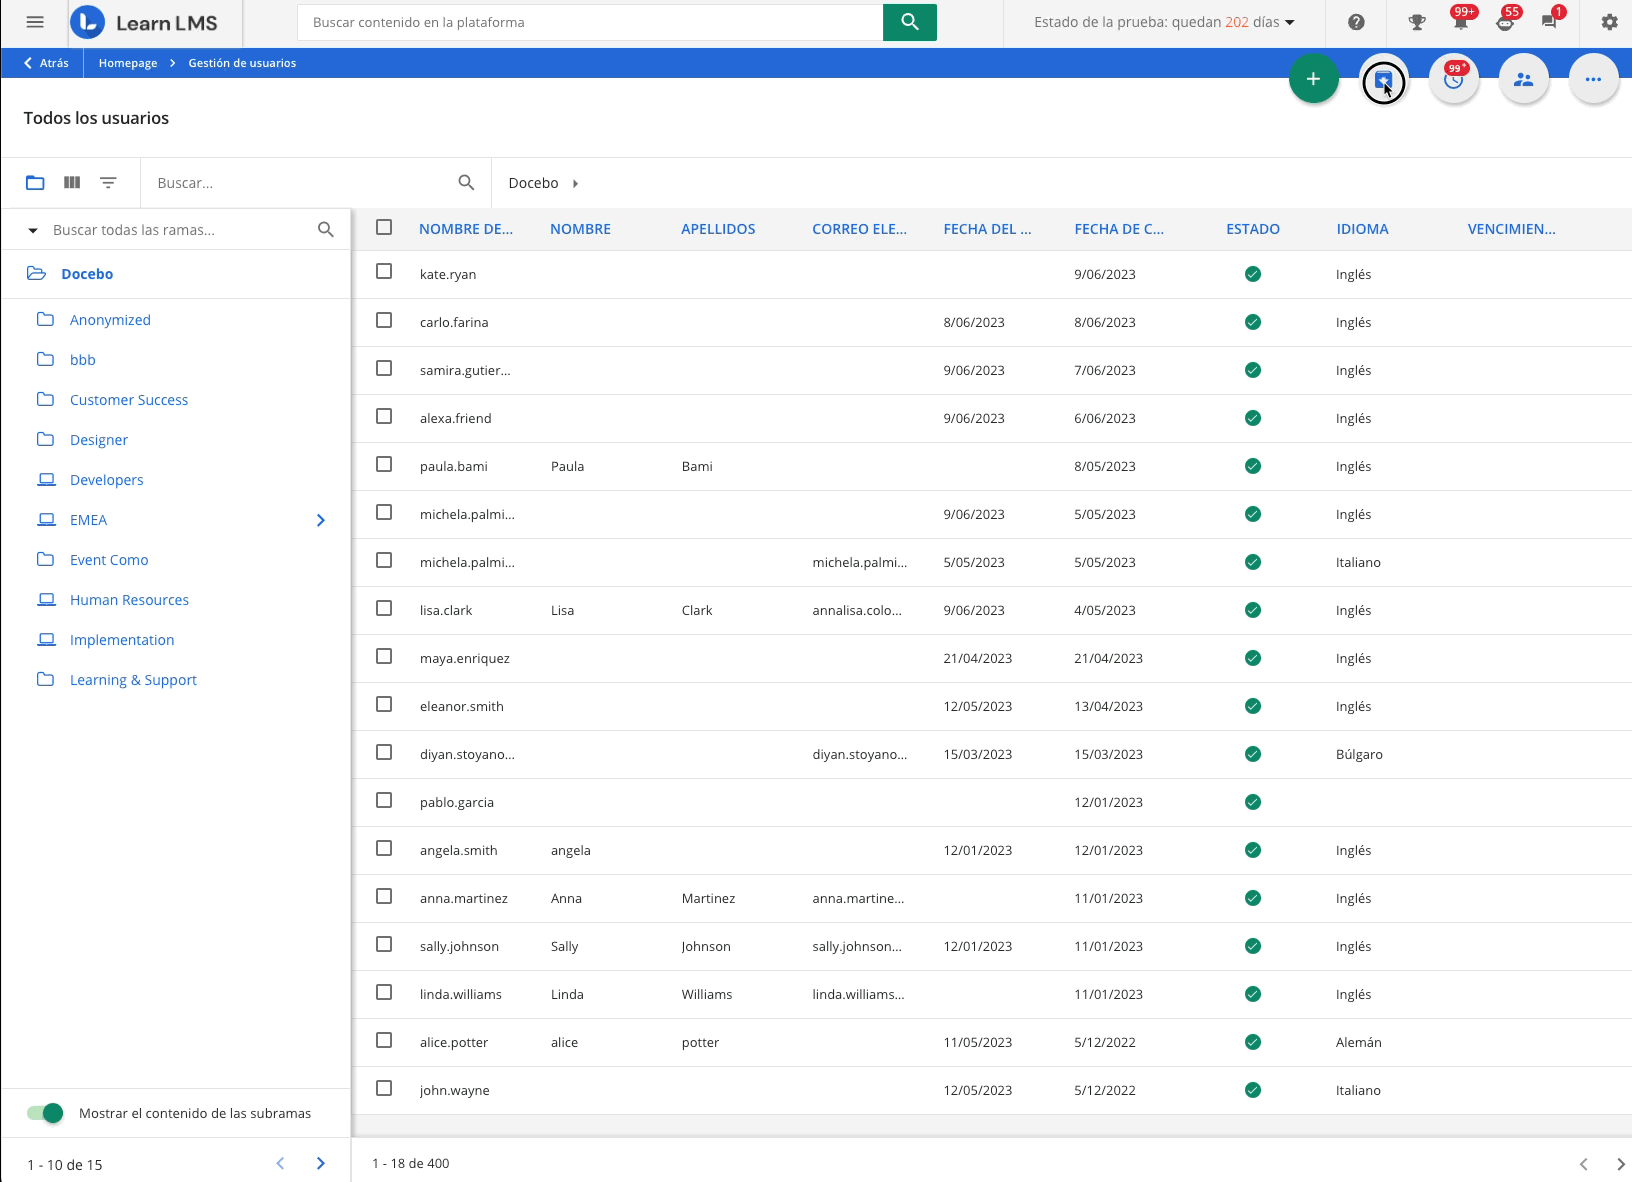Open the Learning & Support branch
The image size is (1632, 1182).
[133, 680]
